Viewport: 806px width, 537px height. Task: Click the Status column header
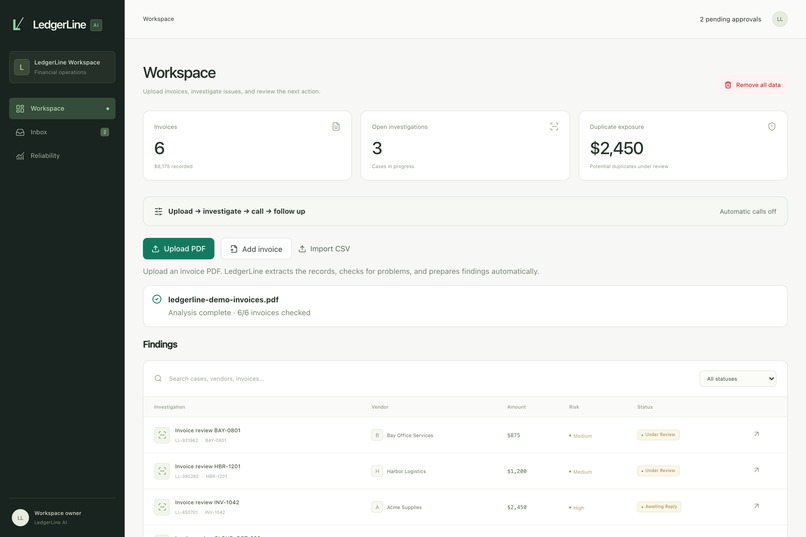pyautogui.click(x=645, y=407)
